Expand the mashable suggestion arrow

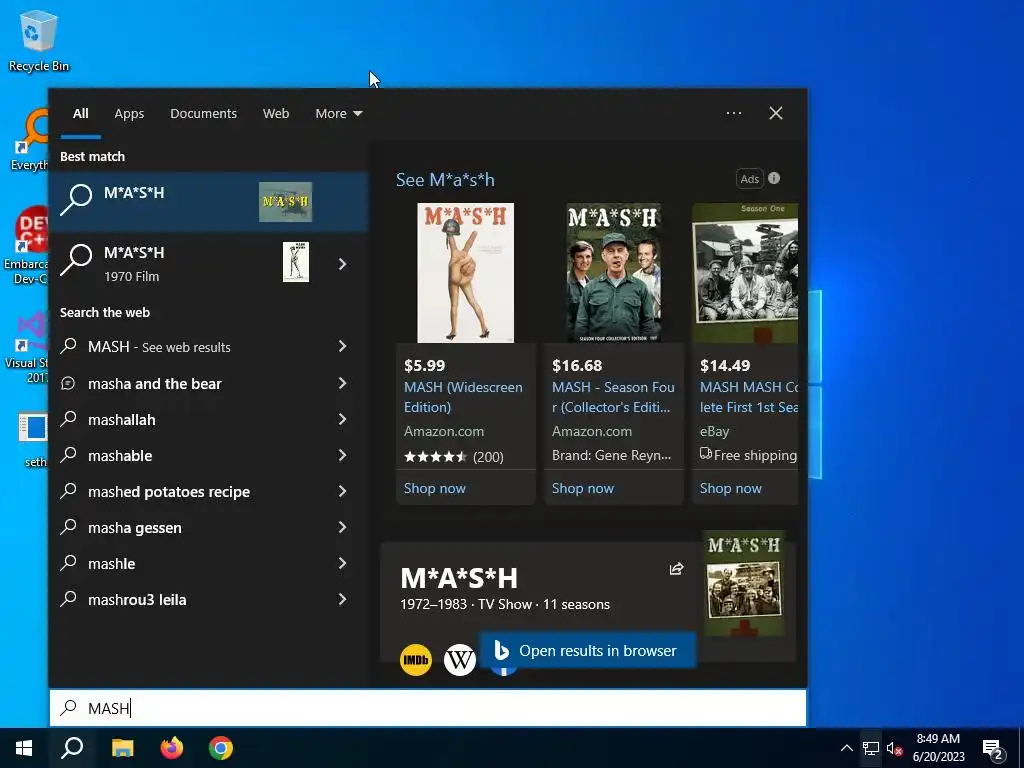[x=342, y=455]
